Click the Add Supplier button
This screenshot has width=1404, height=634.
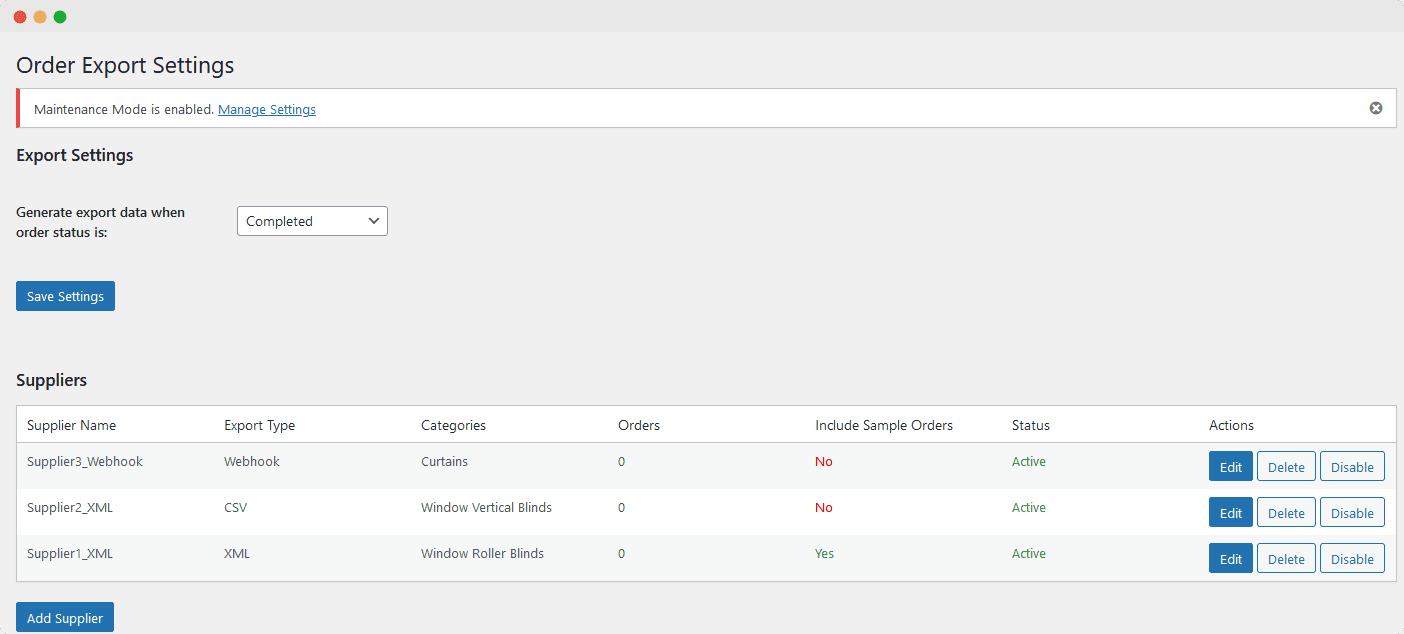(65, 618)
